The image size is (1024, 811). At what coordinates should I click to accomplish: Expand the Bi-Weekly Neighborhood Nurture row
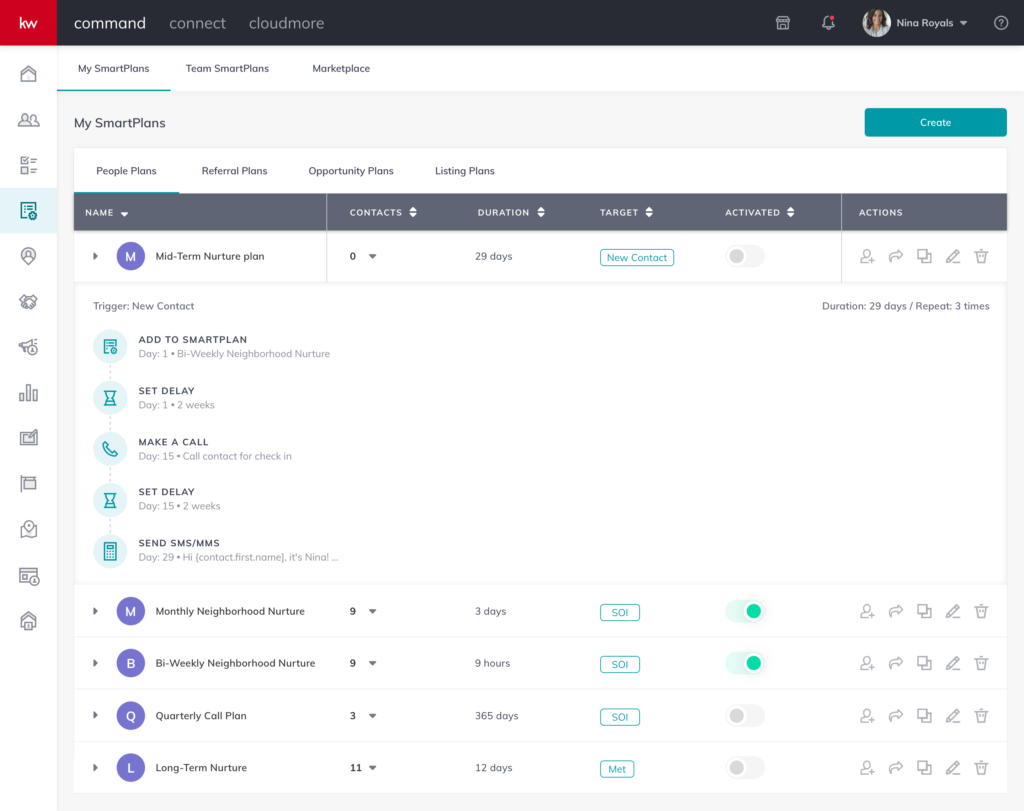pos(95,663)
